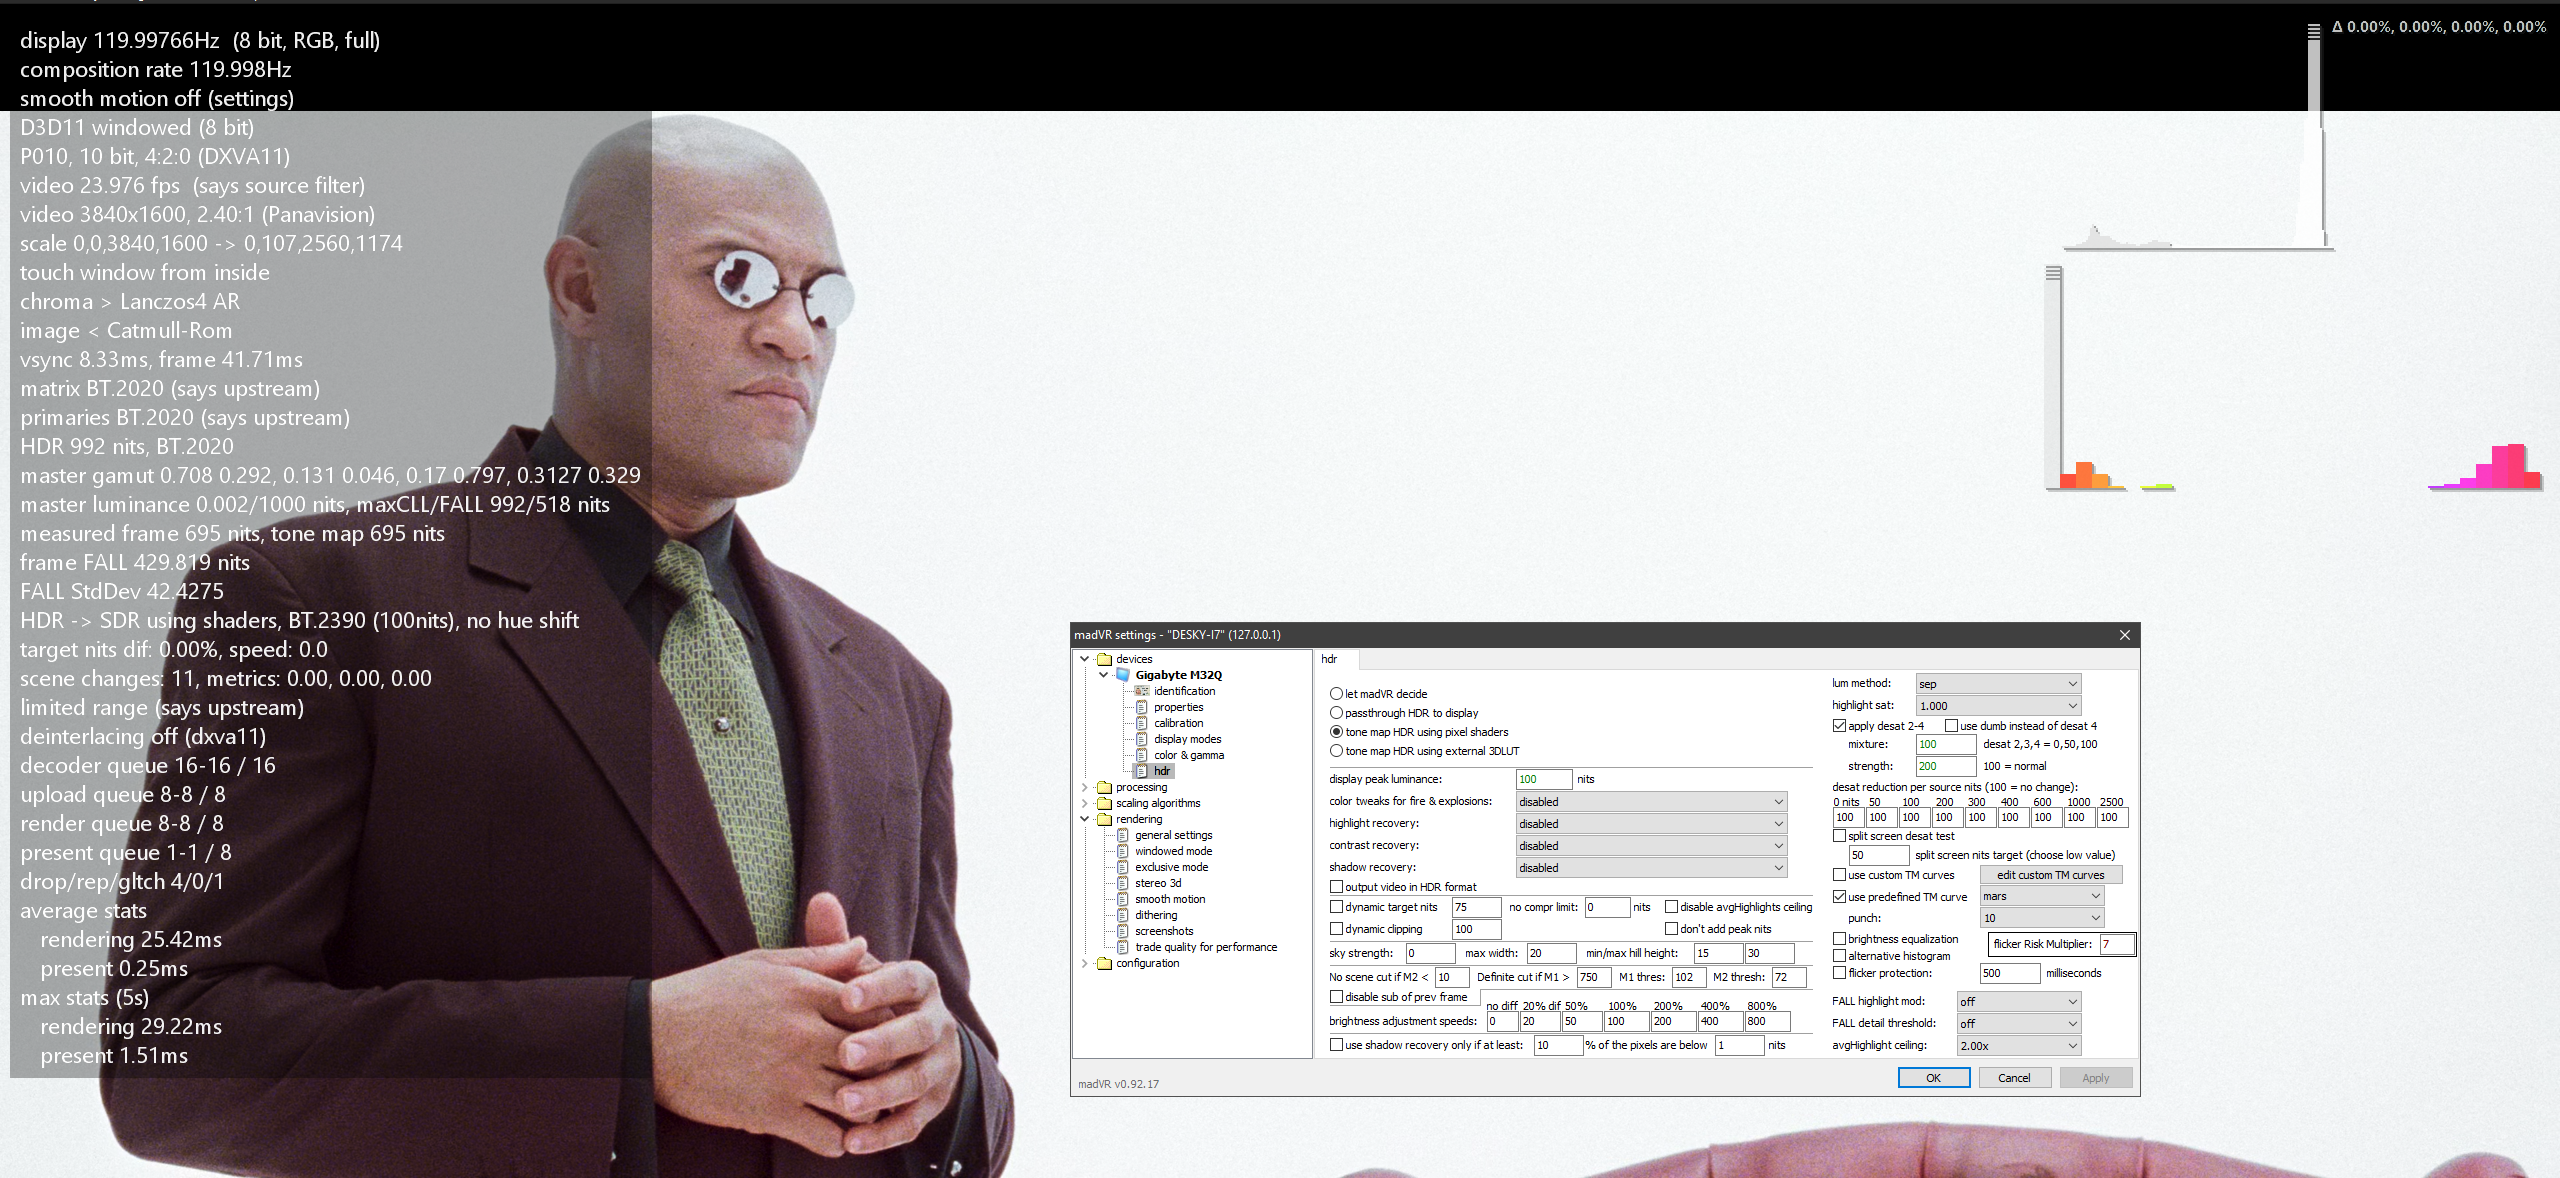Open windowed mode settings page
Viewport: 2560px width, 1178px height.
tap(1173, 851)
